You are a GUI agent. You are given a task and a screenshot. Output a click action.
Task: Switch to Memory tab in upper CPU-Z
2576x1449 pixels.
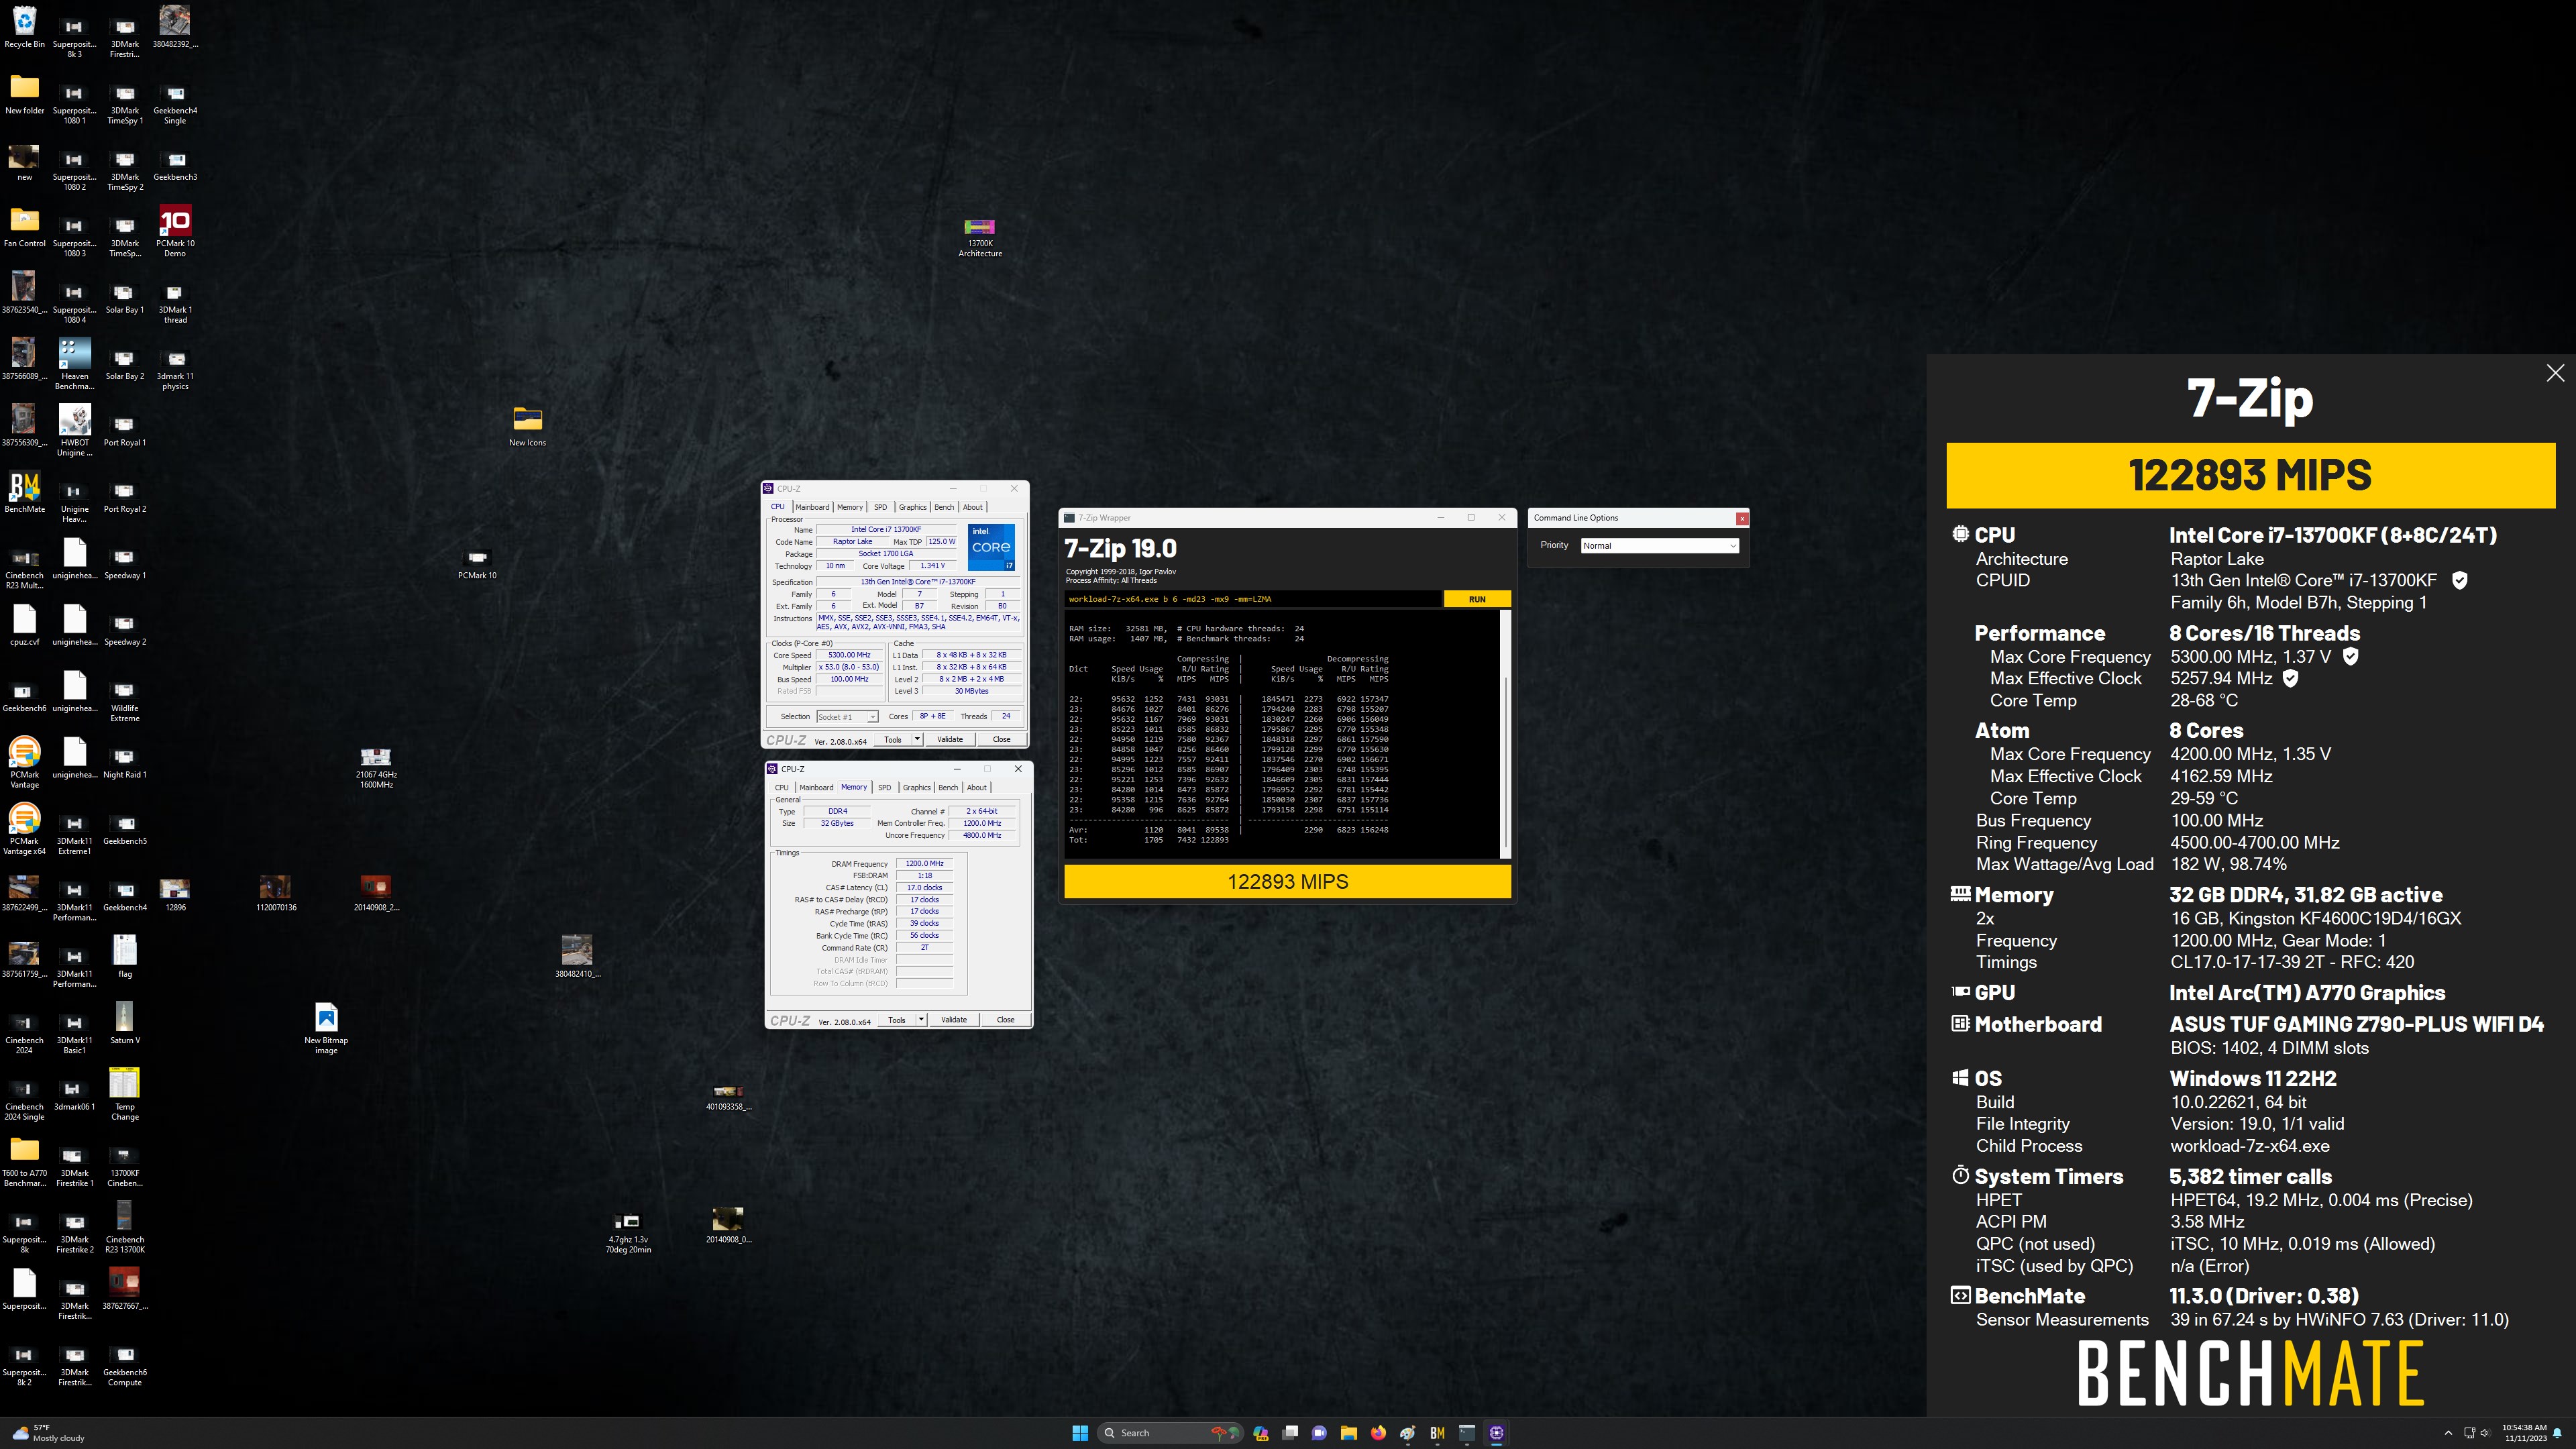(850, 507)
